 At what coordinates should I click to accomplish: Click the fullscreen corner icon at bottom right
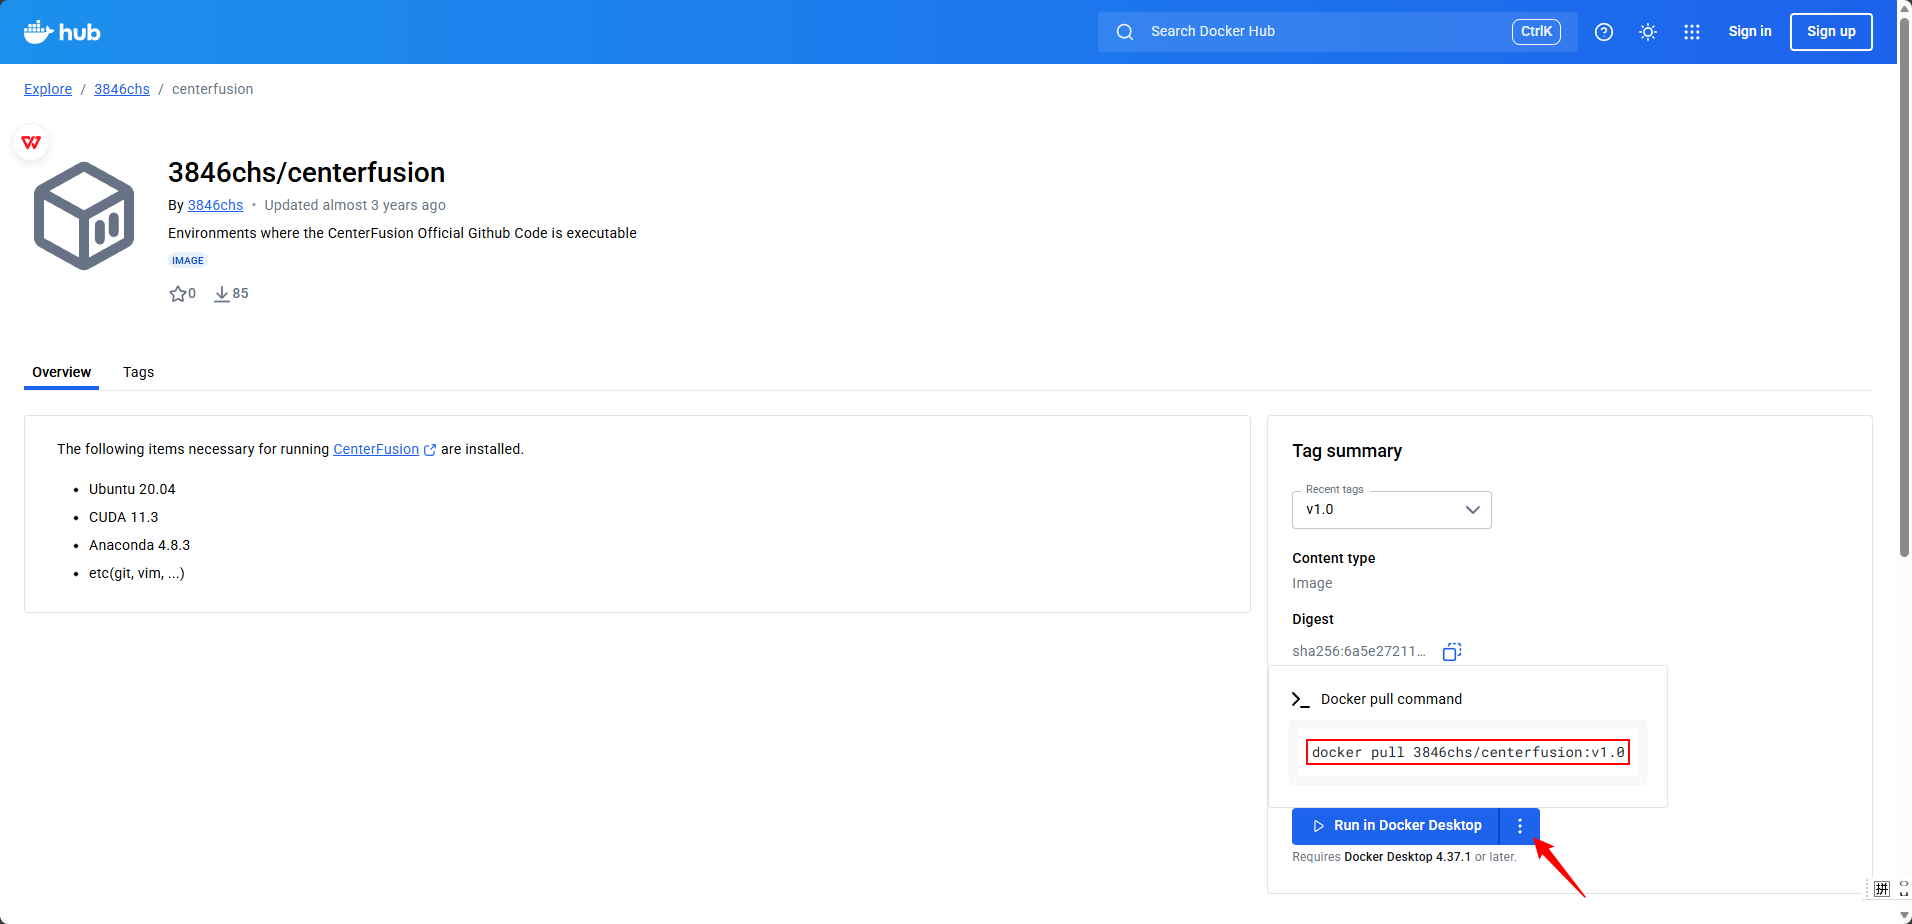coord(1904,889)
